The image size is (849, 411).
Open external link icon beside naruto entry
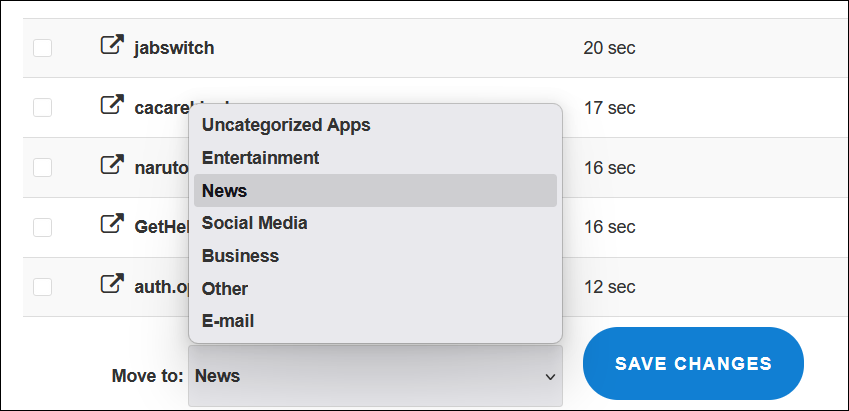coord(112,166)
